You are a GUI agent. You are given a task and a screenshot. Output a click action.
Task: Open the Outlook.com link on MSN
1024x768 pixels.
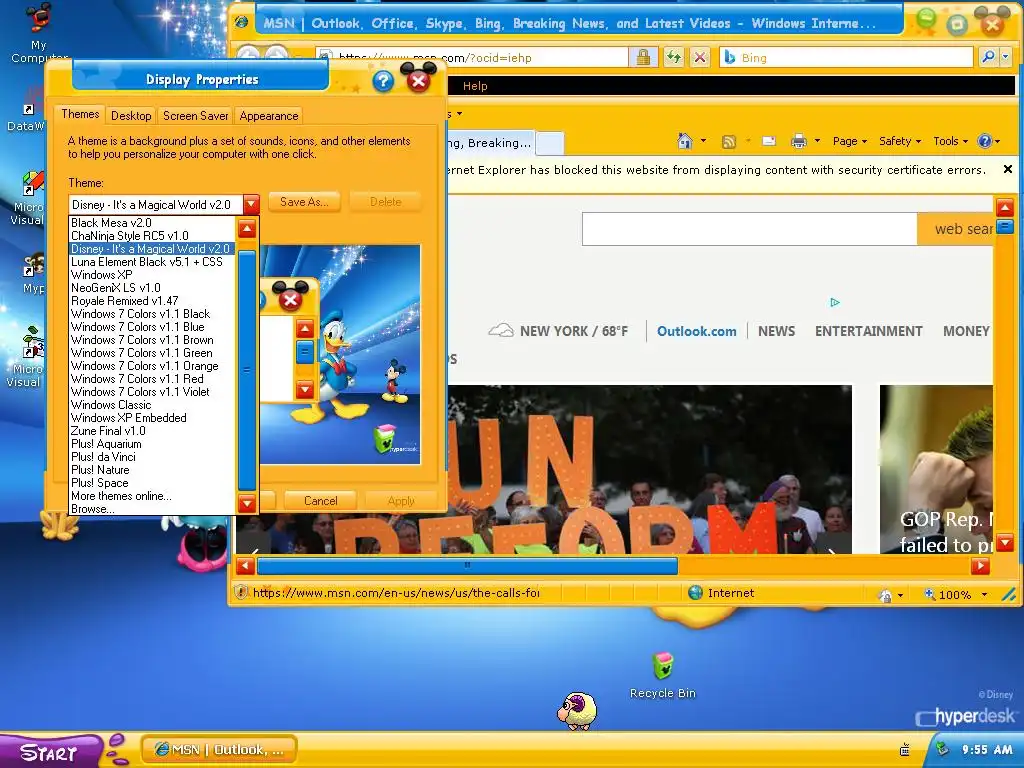[696, 331]
